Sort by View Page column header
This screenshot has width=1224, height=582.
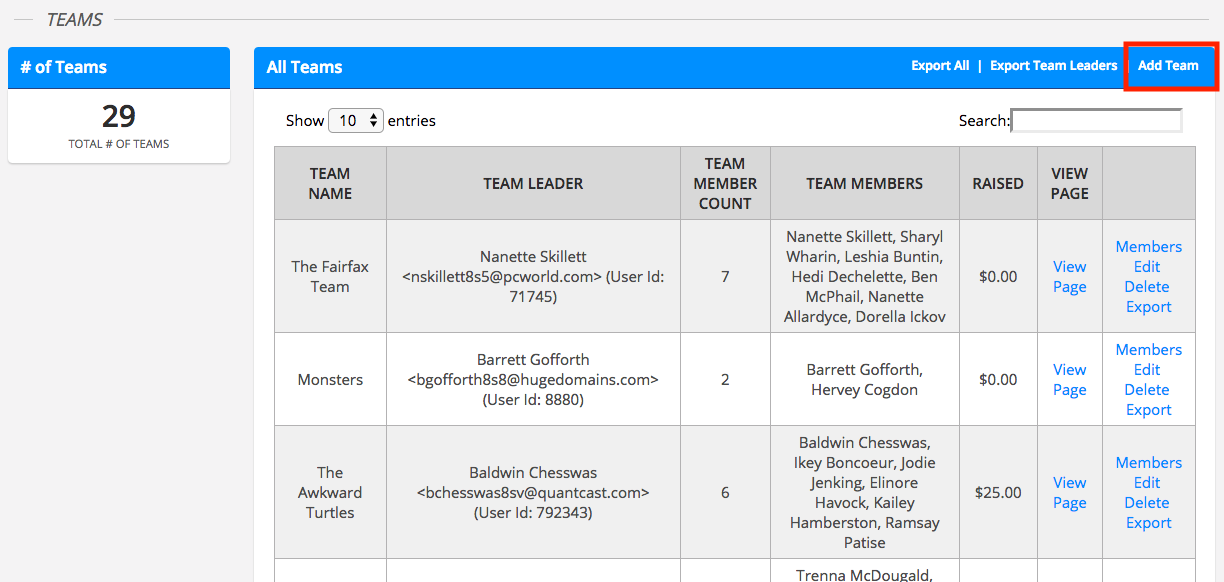point(1070,184)
